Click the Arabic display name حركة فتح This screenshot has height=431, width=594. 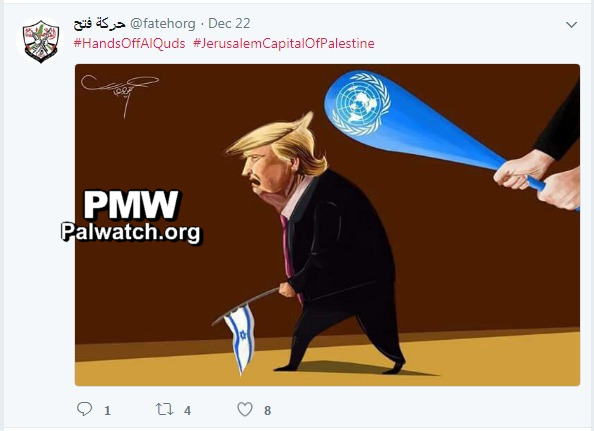click(100, 23)
